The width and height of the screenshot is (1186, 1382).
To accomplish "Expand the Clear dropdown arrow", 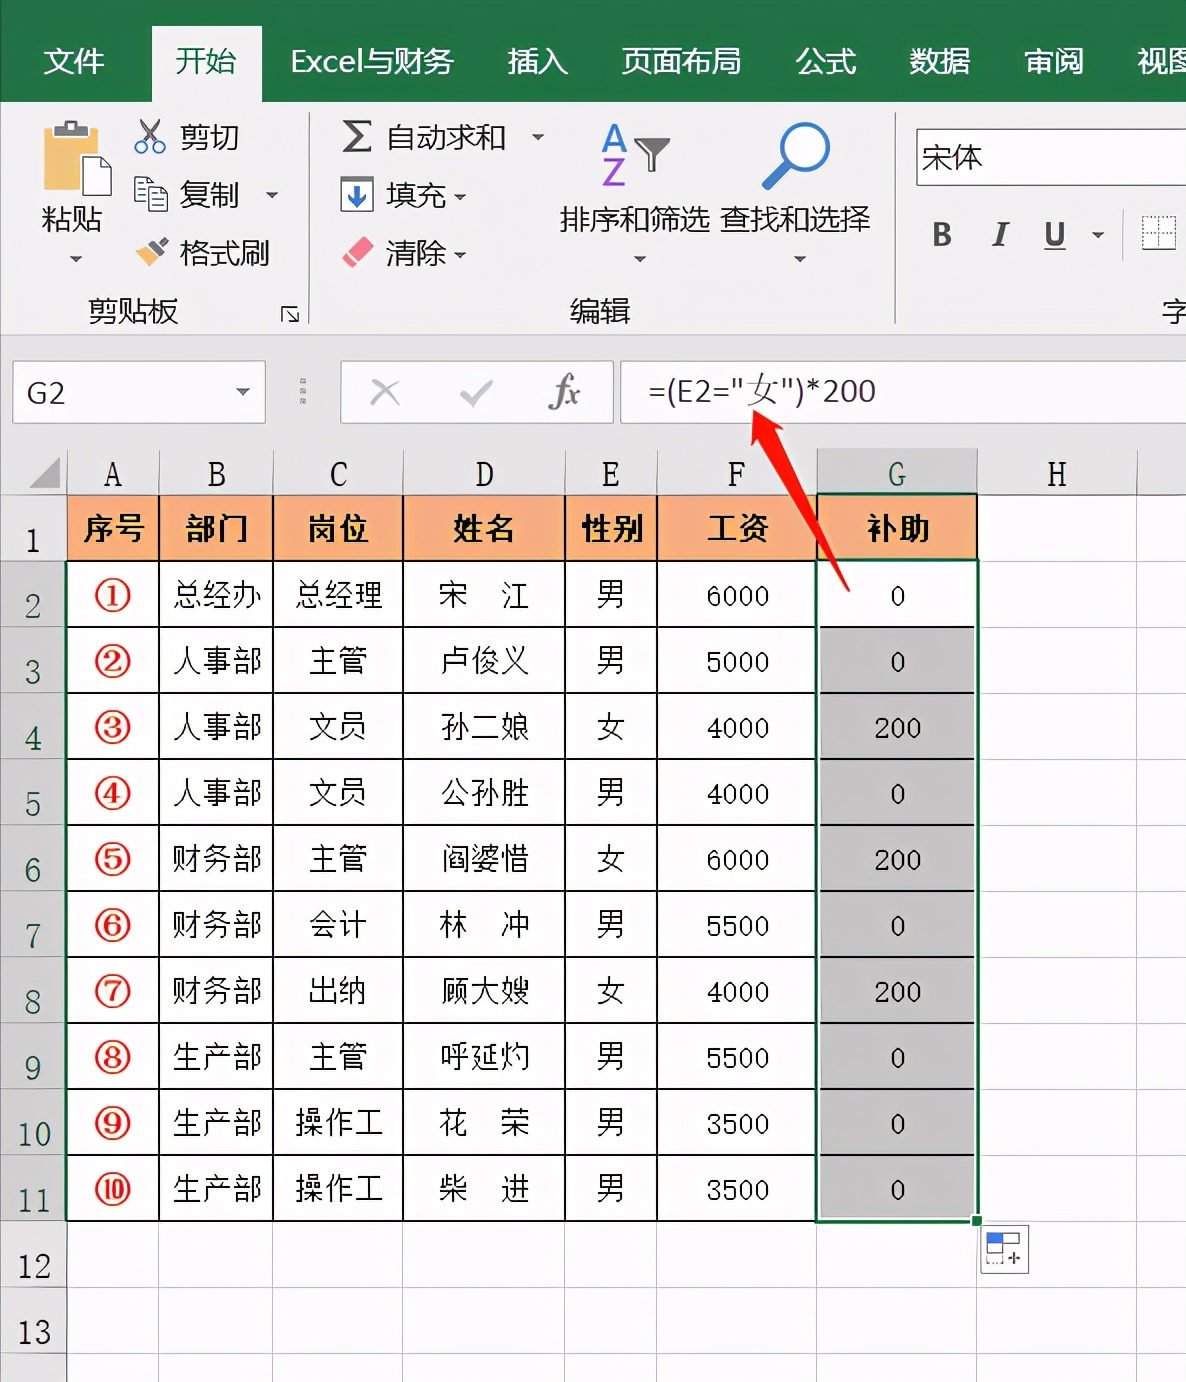I will point(460,255).
